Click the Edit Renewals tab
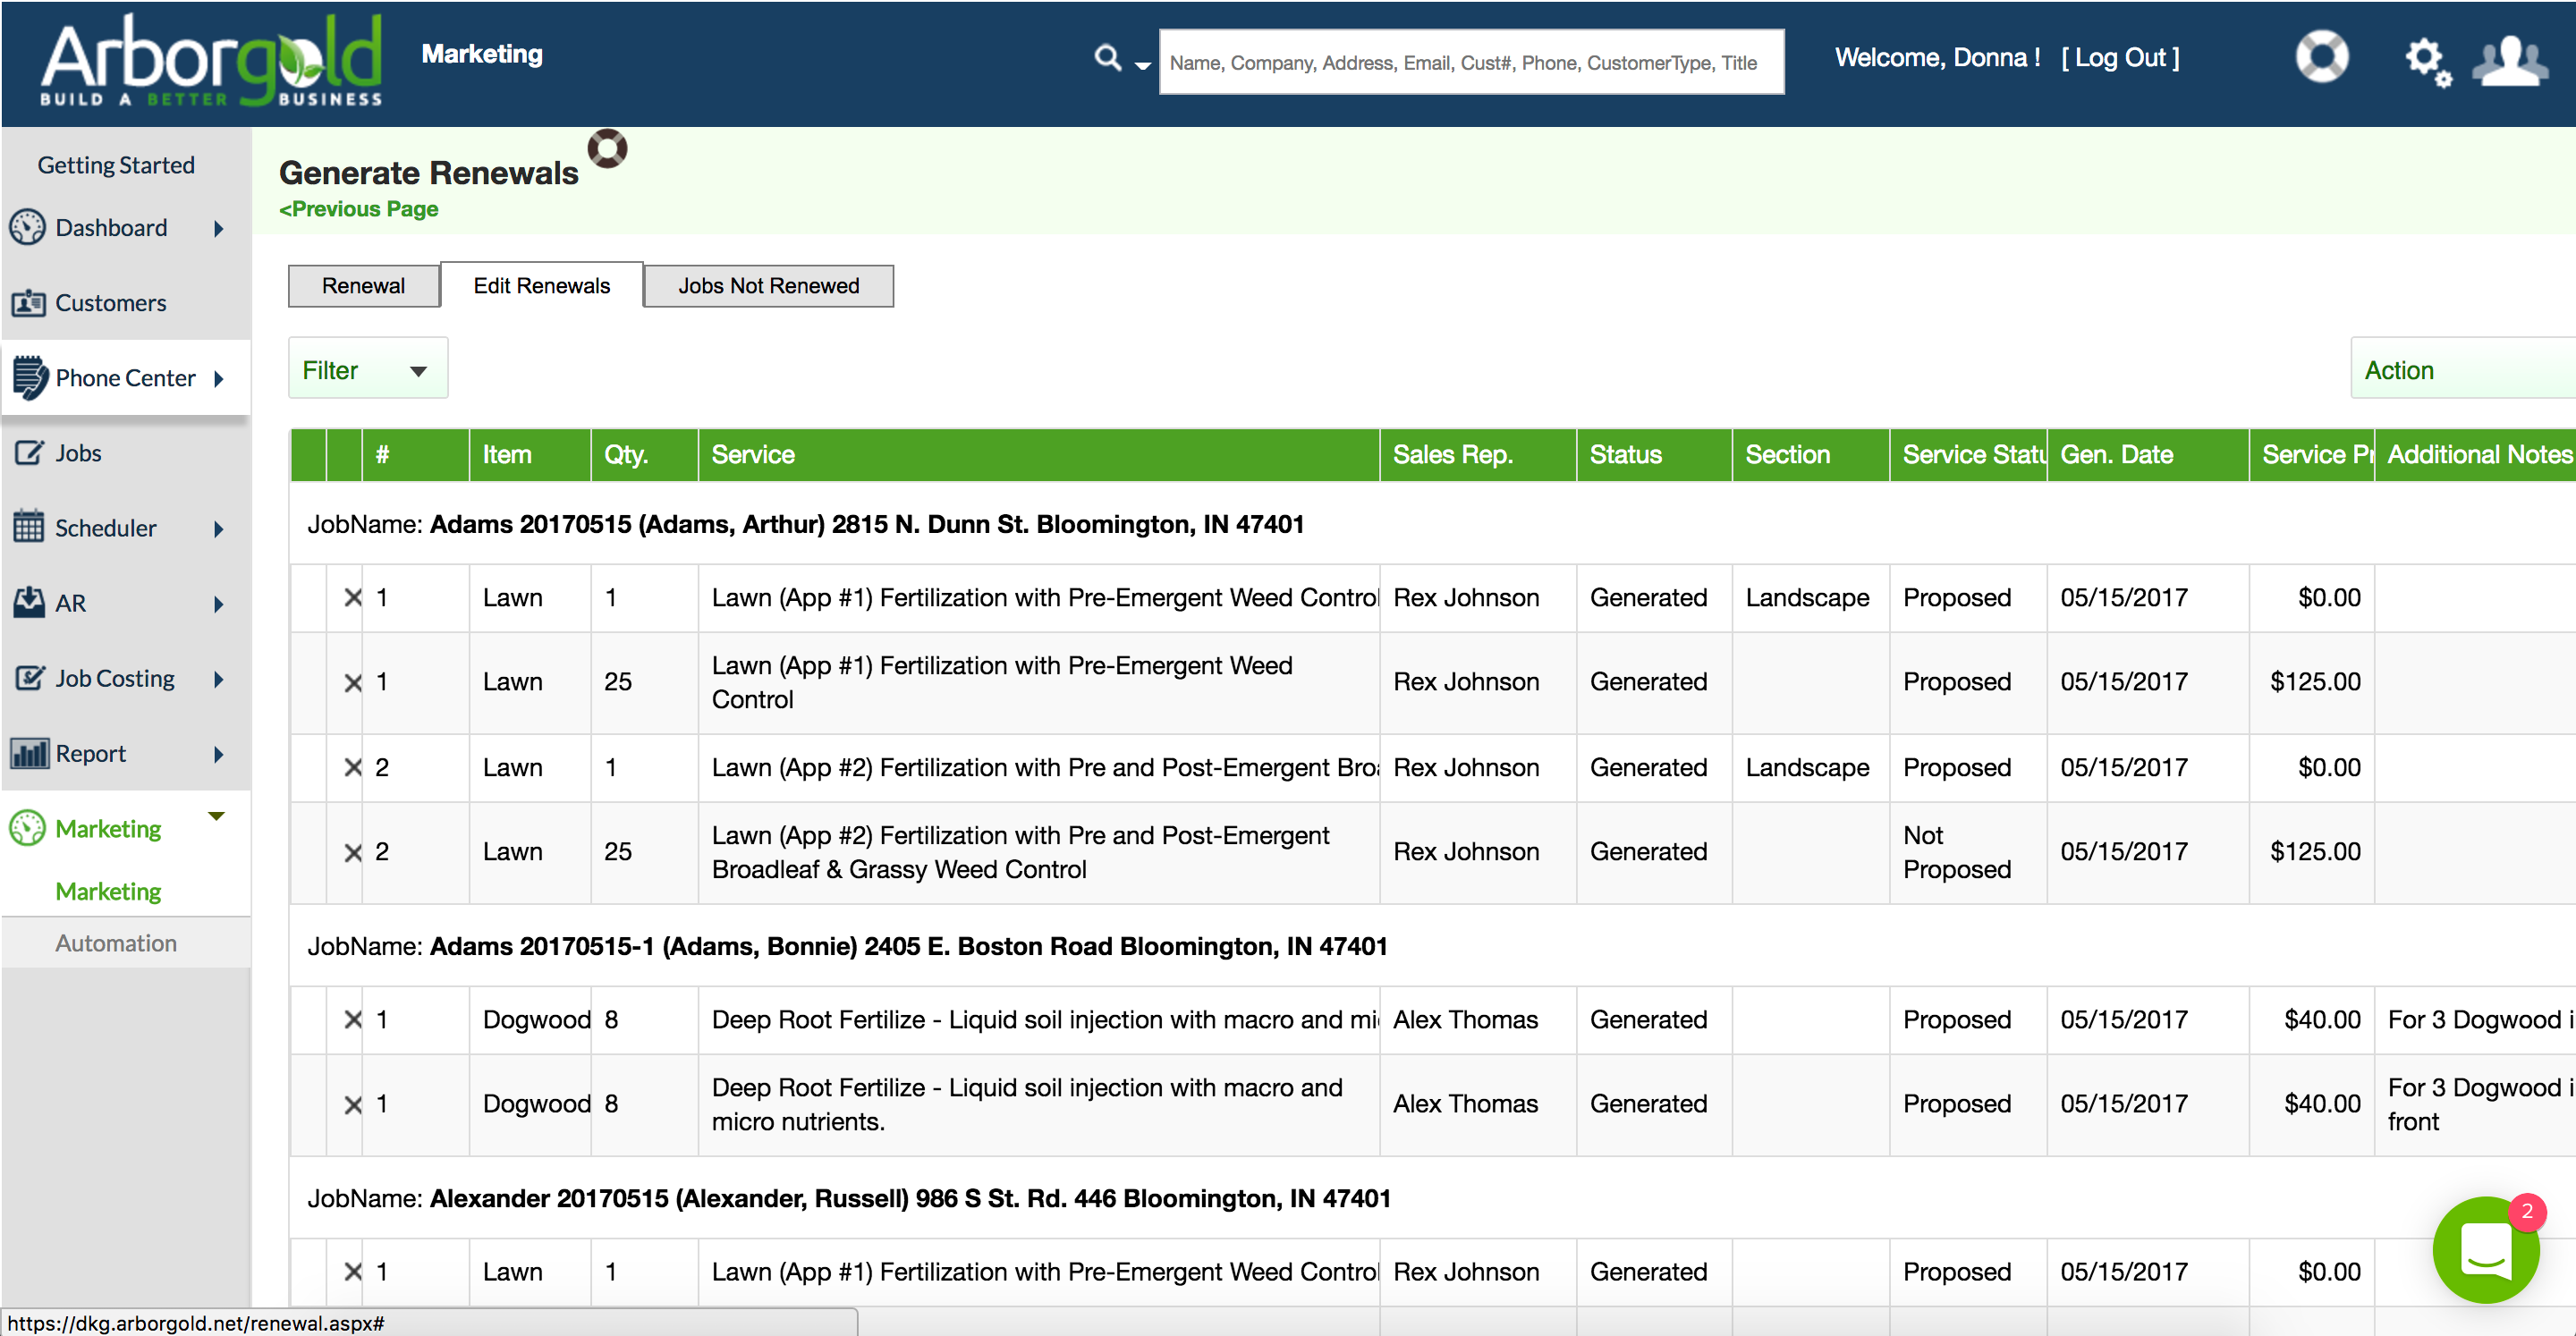This screenshot has width=2576, height=1336. click(540, 284)
